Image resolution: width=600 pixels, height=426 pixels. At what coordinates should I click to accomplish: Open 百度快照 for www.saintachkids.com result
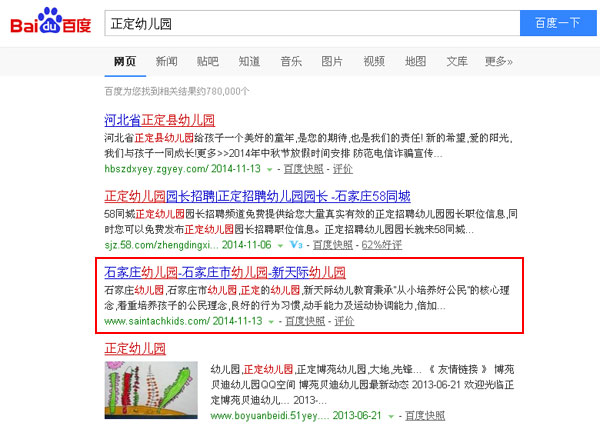pos(305,321)
